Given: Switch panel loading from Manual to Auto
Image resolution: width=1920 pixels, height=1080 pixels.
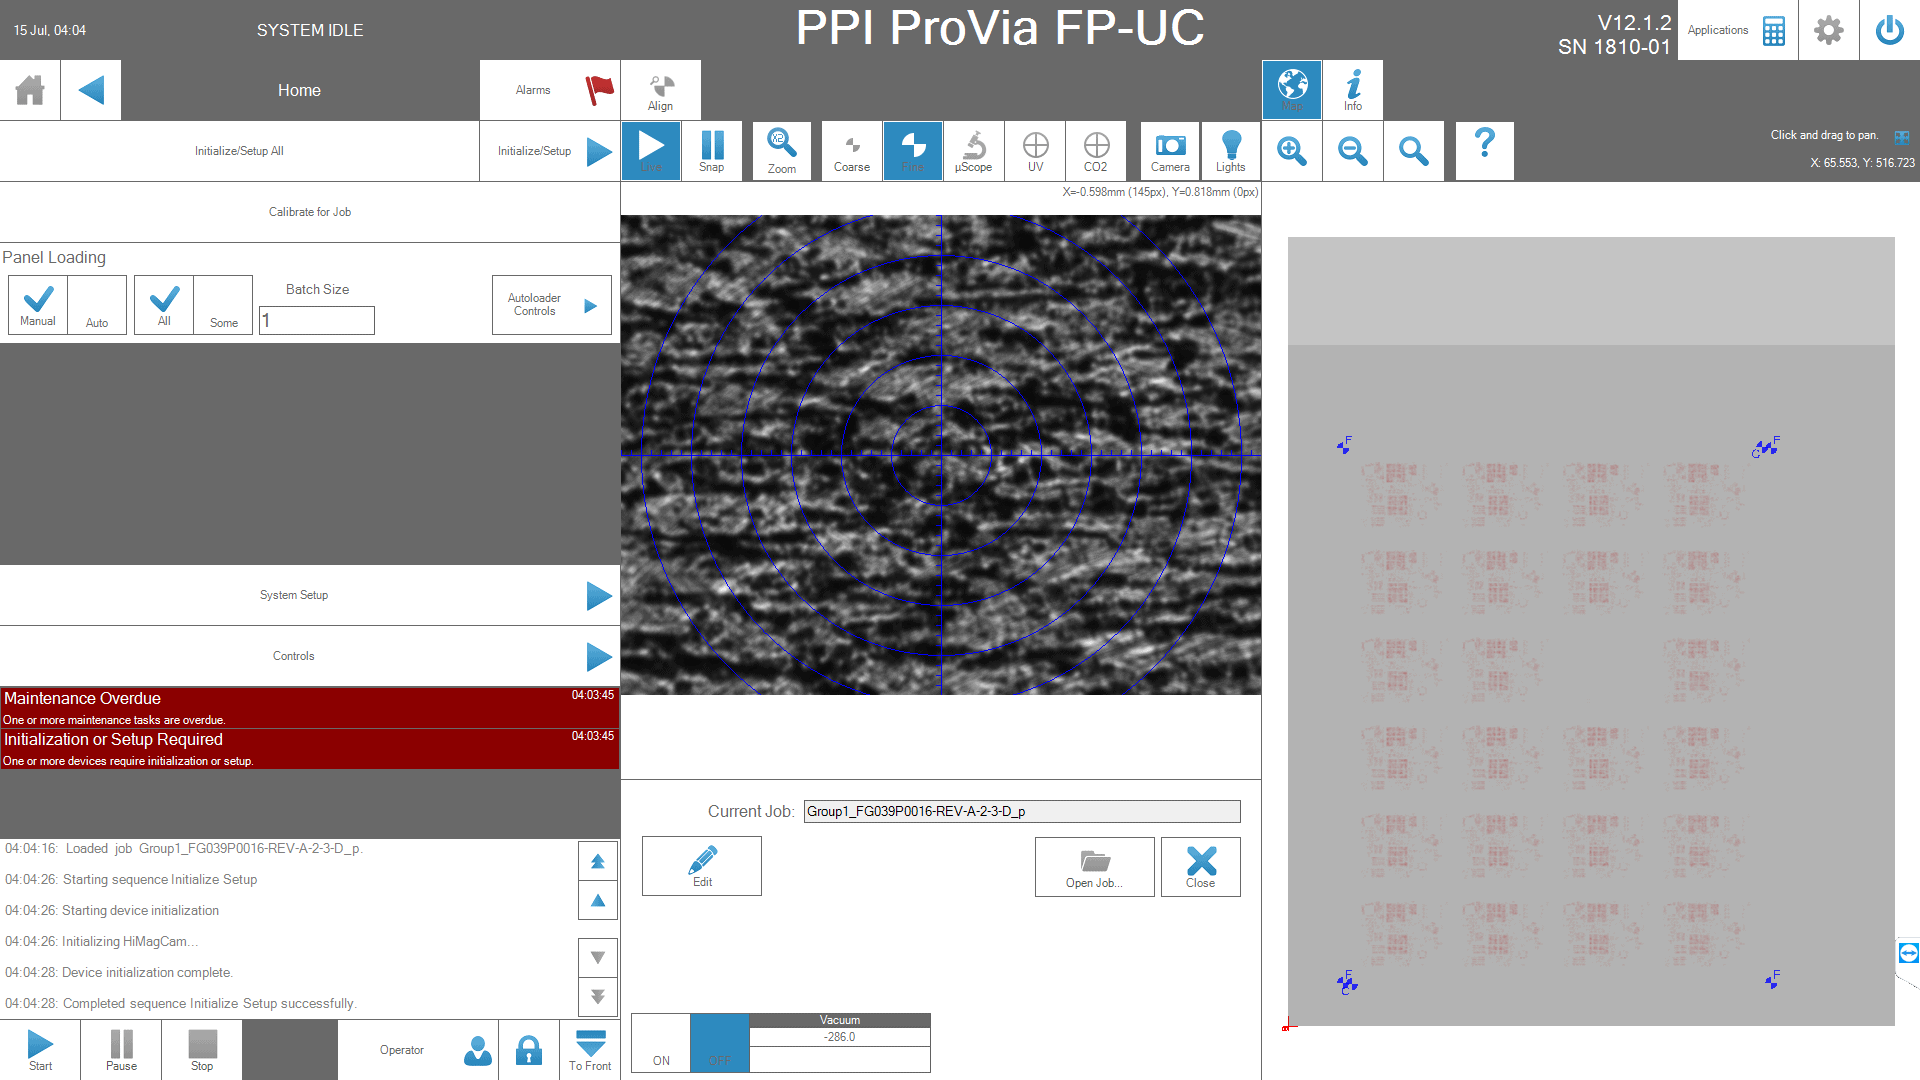Looking at the screenshot, I should tap(96, 305).
